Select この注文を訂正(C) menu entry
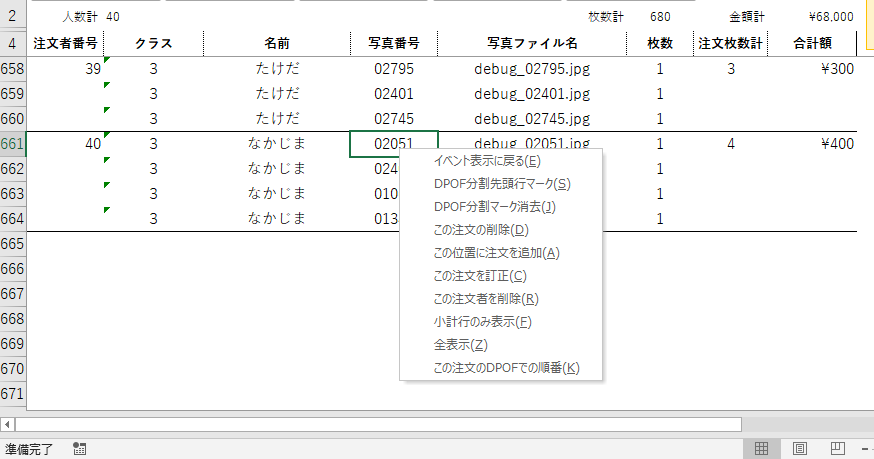This screenshot has width=874, height=459. click(501, 276)
